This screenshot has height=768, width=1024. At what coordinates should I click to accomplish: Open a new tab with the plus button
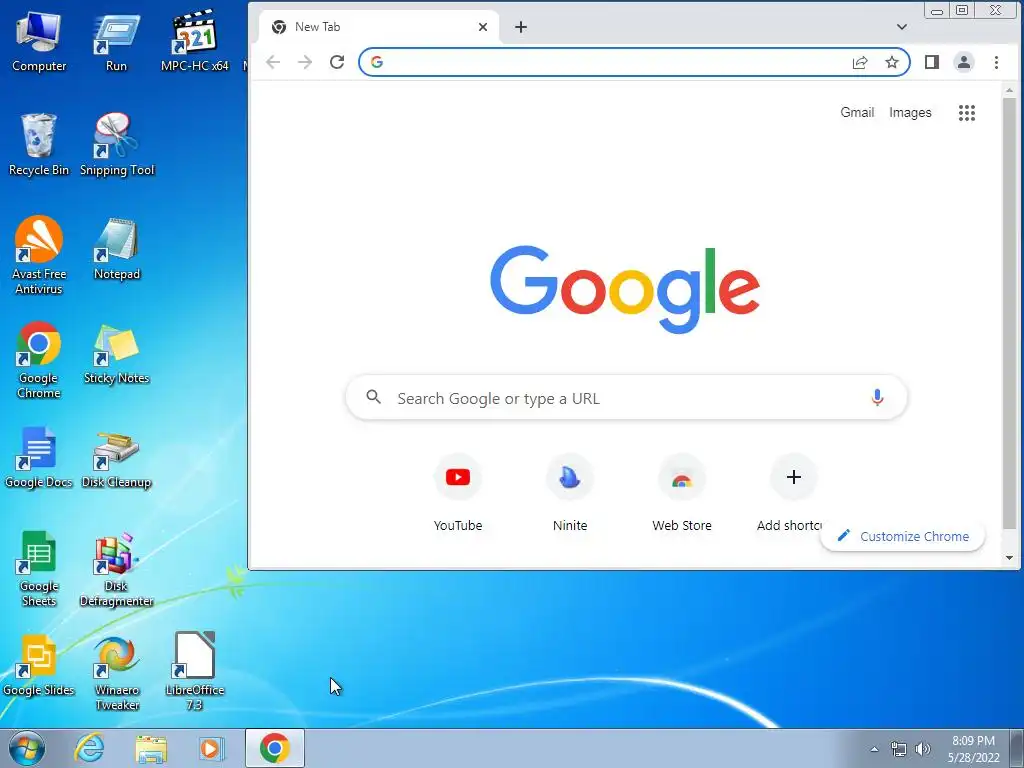[520, 27]
